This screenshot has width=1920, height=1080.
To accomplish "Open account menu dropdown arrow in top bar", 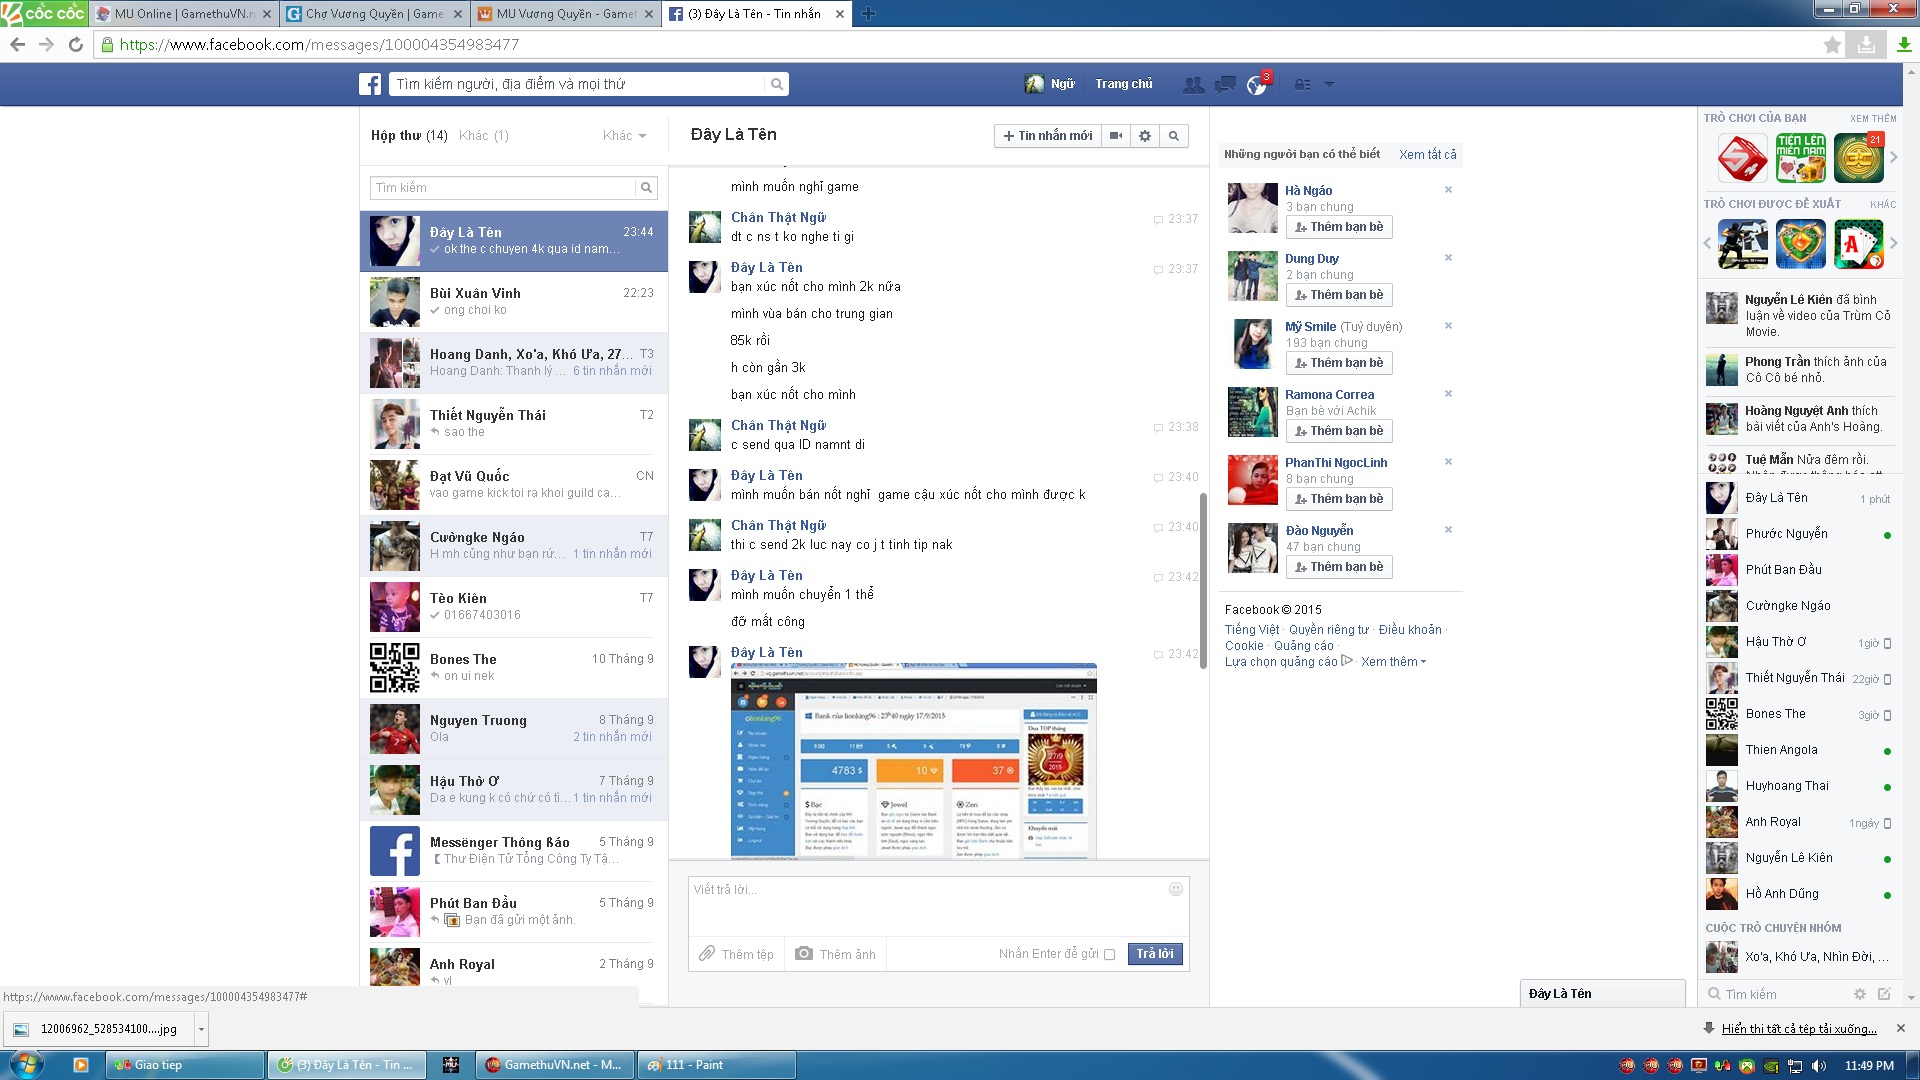I will (1329, 85).
